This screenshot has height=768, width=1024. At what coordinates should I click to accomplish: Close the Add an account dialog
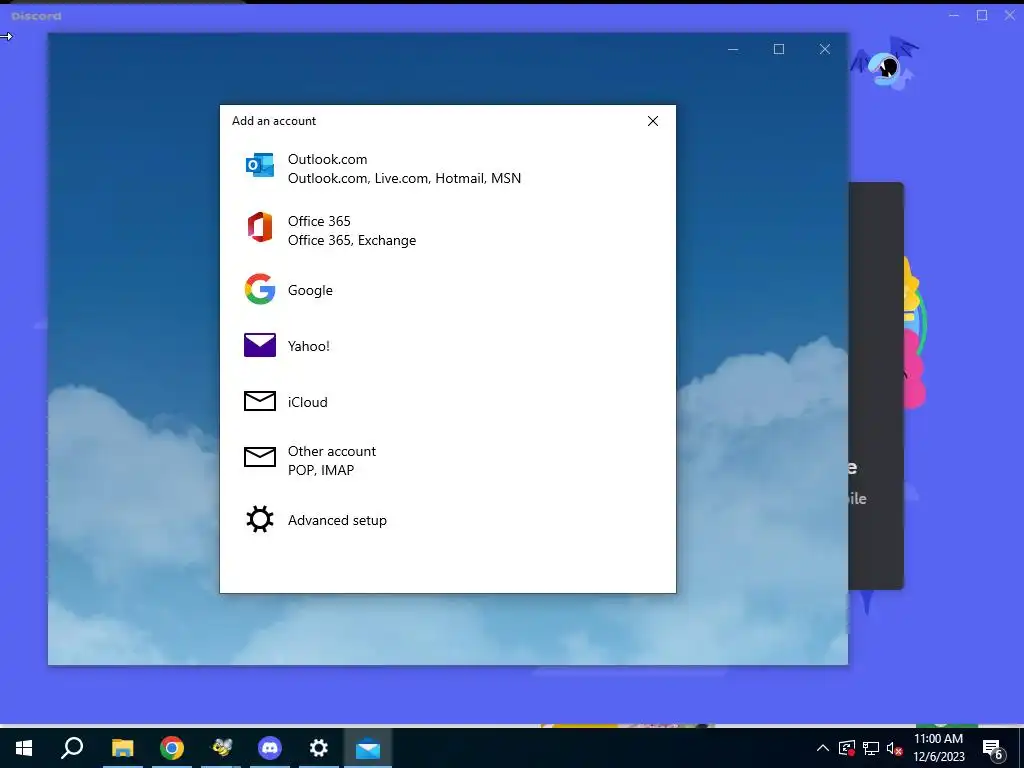[652, 121]
